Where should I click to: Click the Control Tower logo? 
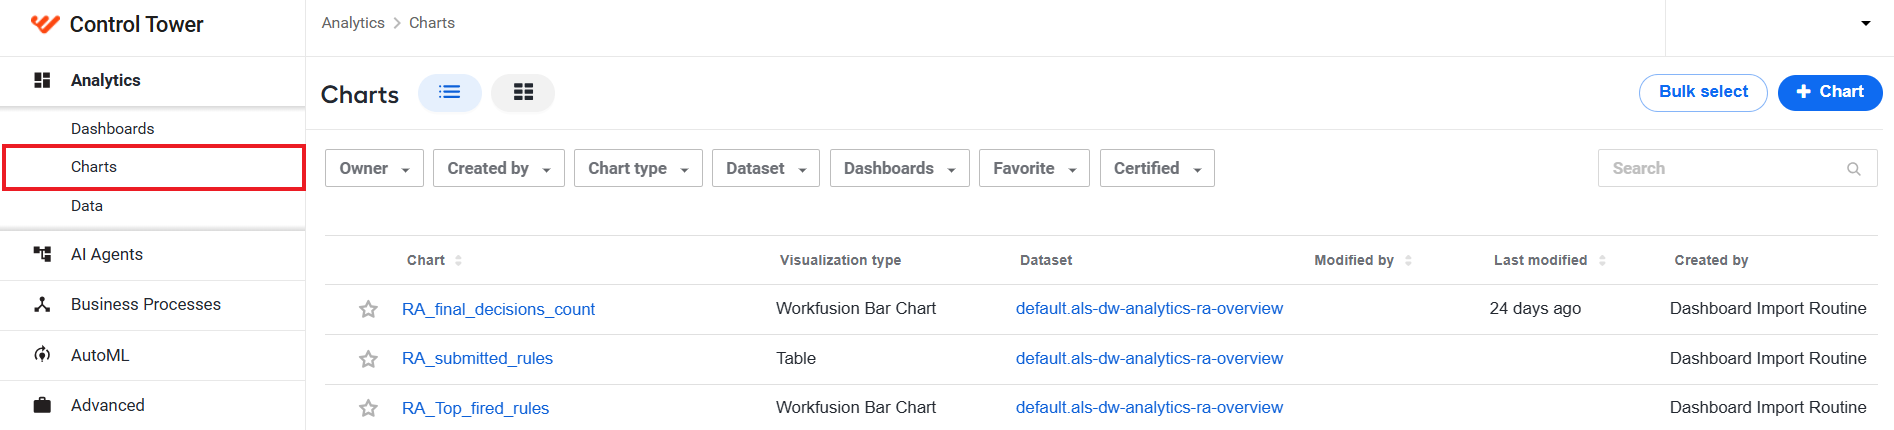pyautogui.click(x=45, y=24)
